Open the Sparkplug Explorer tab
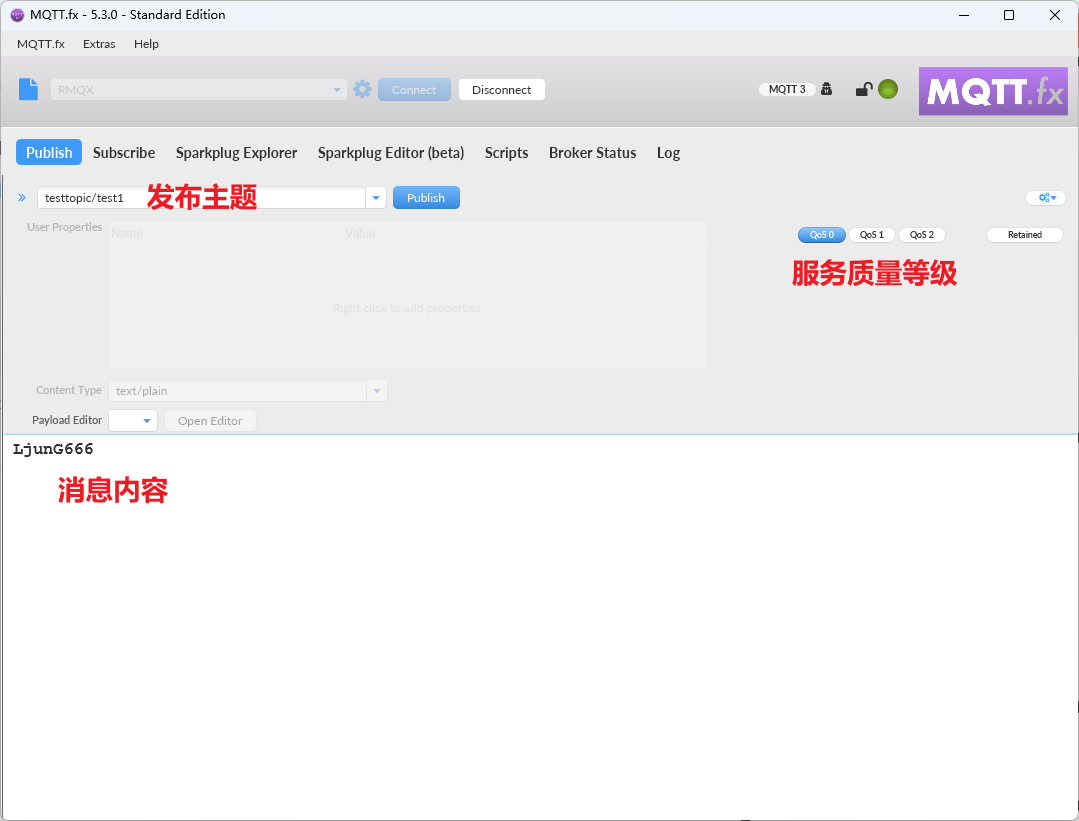 [236, 153]
